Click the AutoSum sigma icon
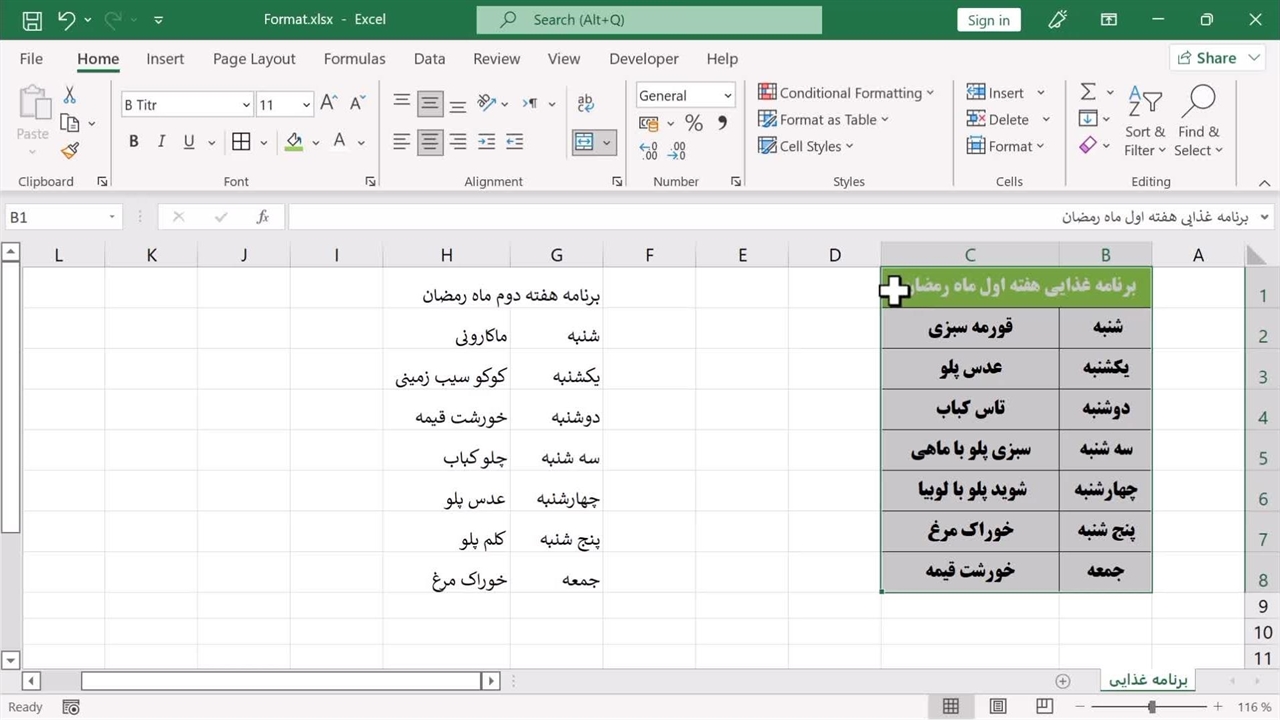The height and width of the screenshot is (720, 1280). coord(1088,92)
